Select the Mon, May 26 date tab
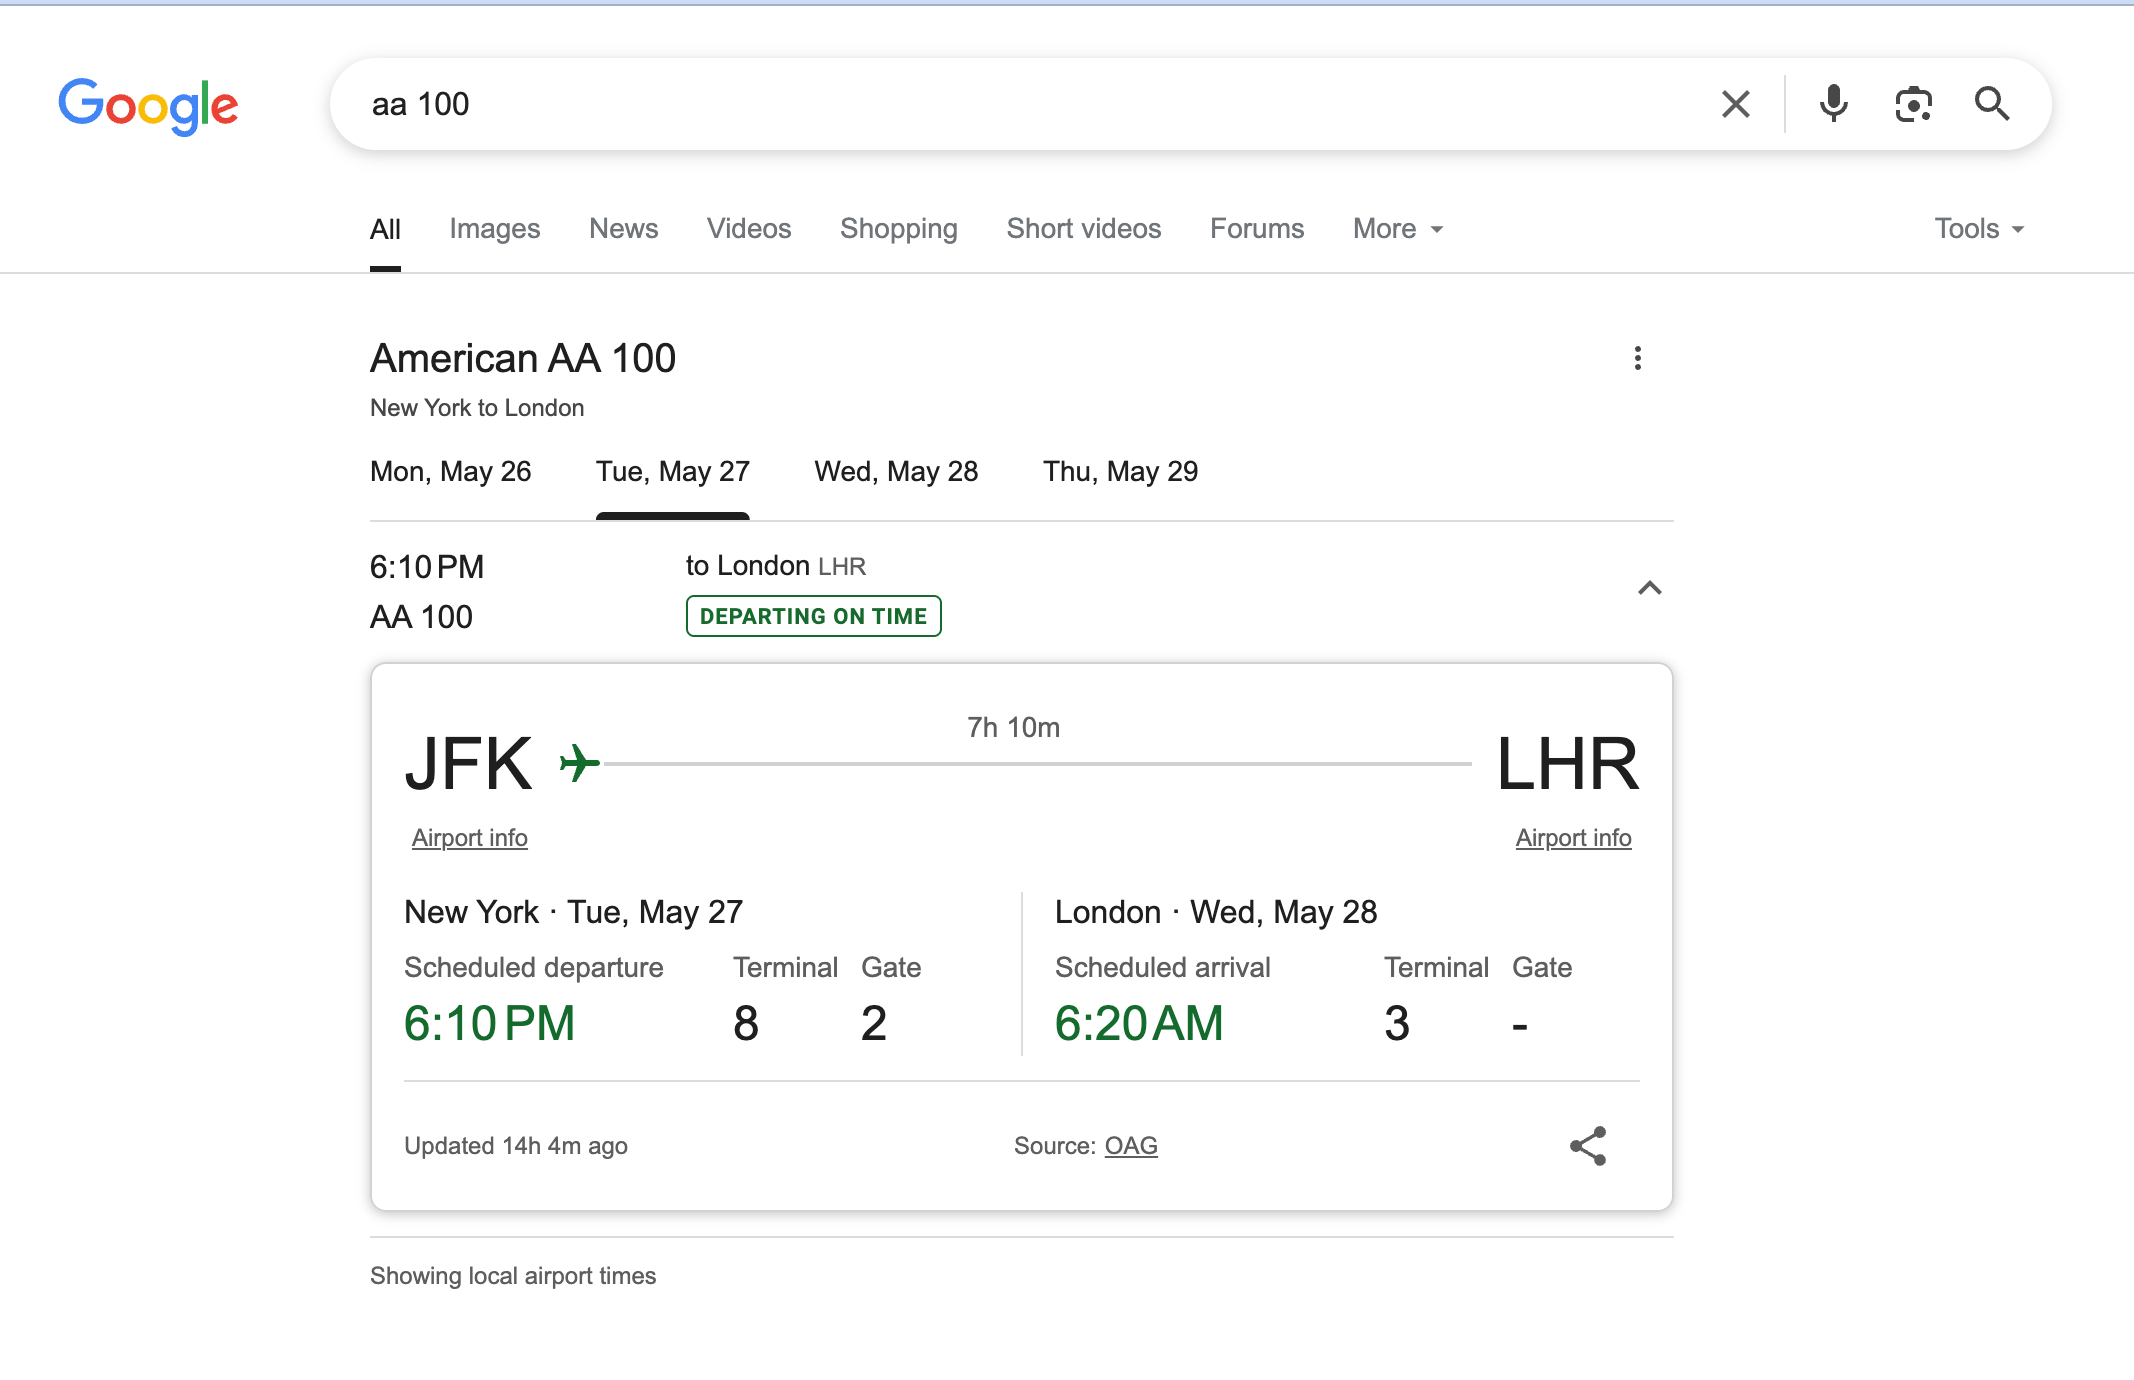Viewport: 2134px width, 1380px height. (451, 471)
